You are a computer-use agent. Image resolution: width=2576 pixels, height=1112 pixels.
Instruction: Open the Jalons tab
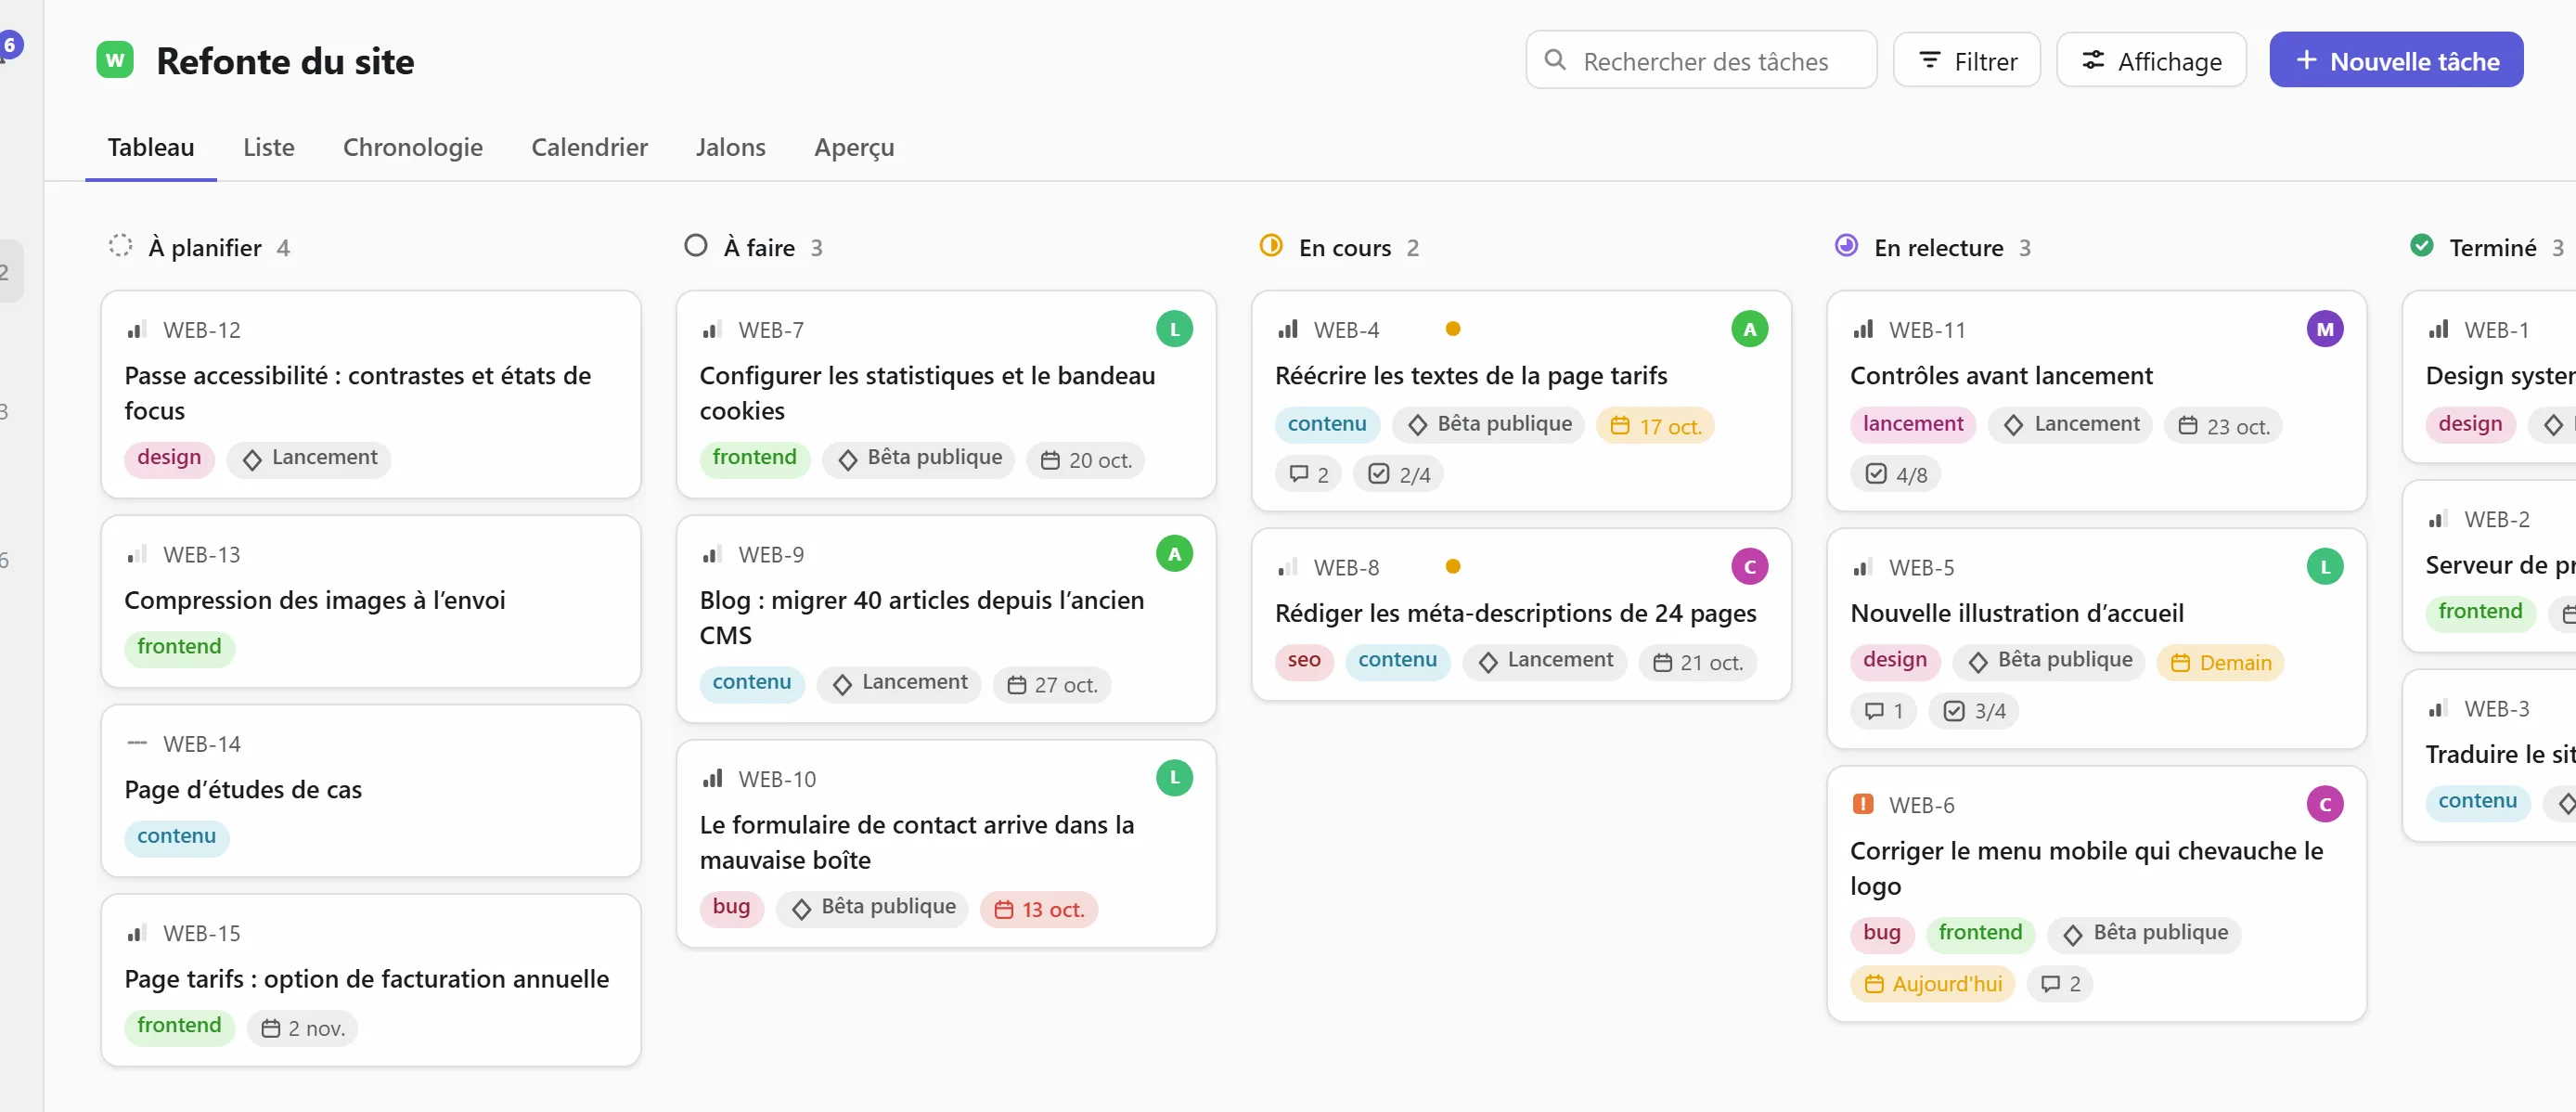click(x=730, y=147)
